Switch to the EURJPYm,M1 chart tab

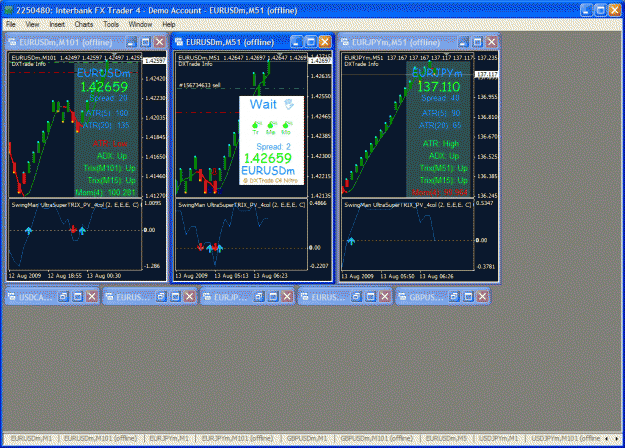(169, 438)
